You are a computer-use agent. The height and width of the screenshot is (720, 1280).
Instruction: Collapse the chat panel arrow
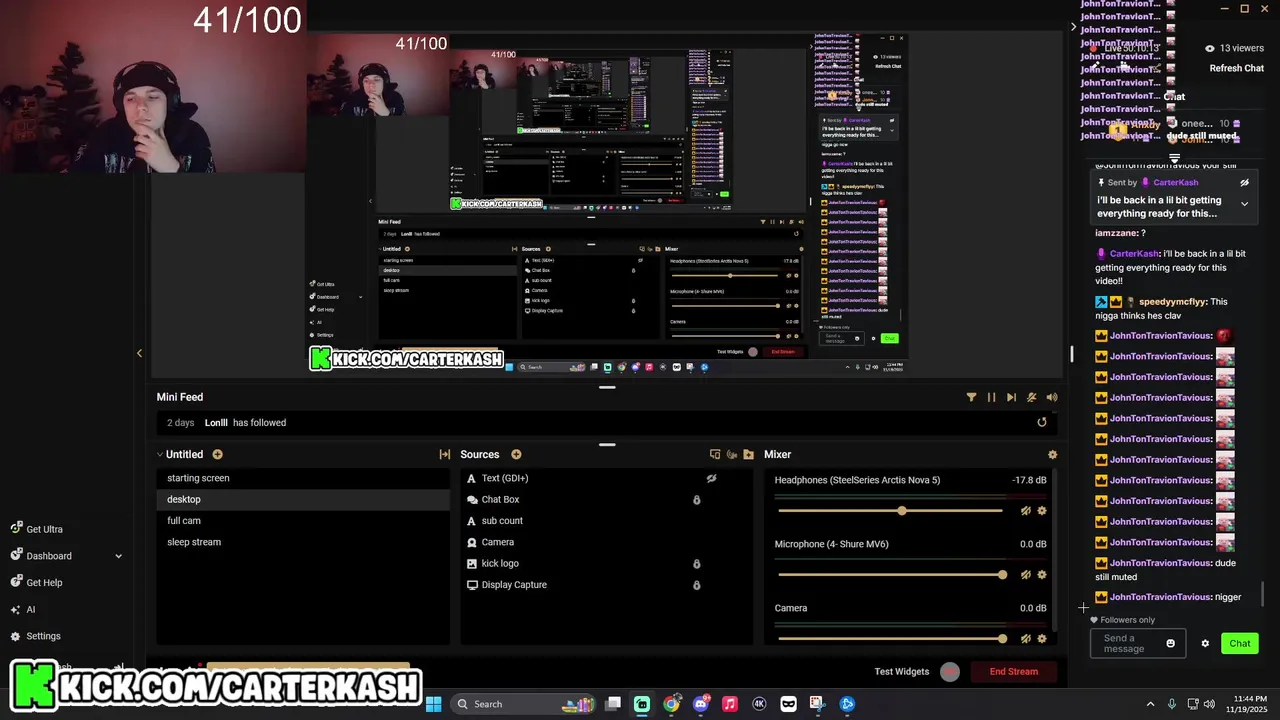click(x=1073, y=26)
